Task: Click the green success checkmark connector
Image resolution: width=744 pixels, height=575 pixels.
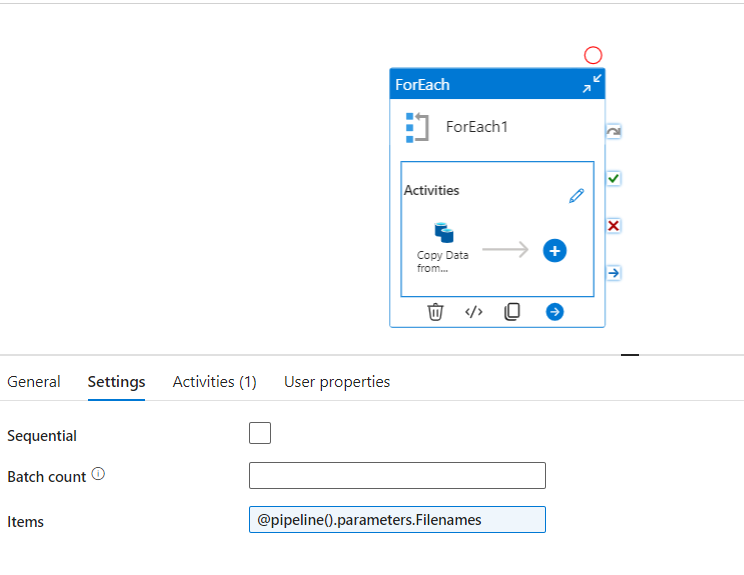Action: pos(614,178)
